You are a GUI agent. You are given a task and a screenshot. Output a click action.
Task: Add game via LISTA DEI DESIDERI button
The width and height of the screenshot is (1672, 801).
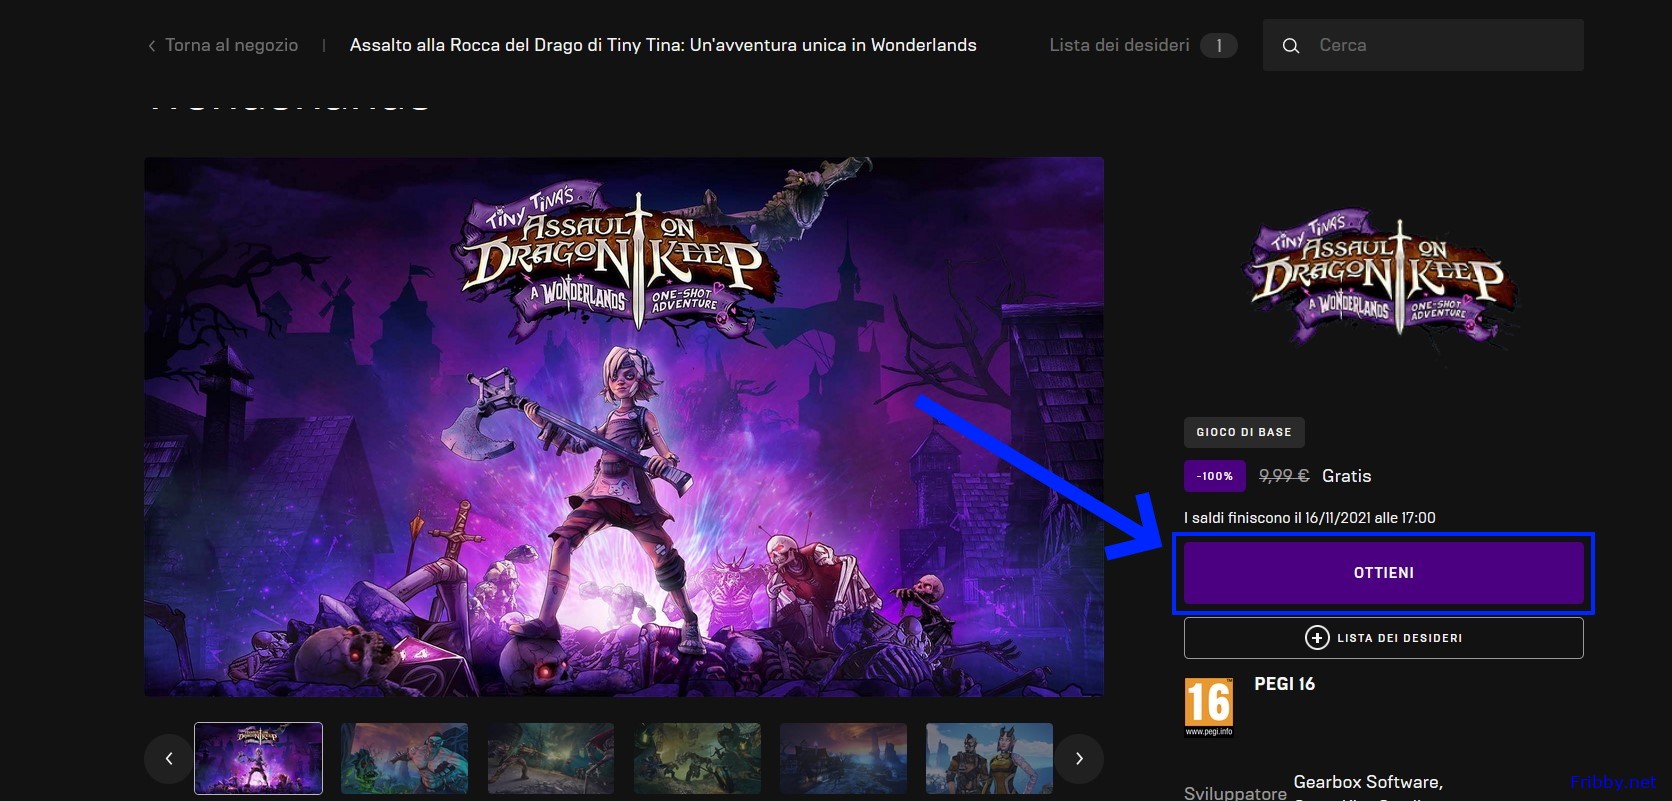click(1384, 638)
